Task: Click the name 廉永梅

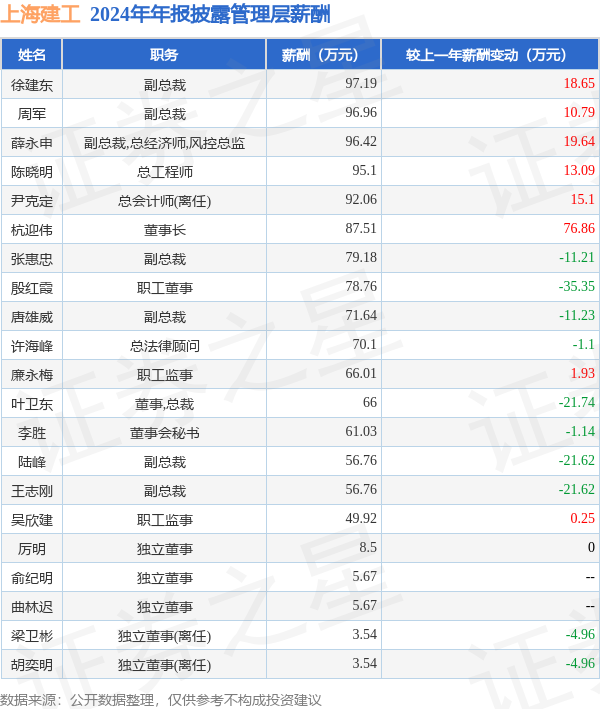Action: (32, 375)
